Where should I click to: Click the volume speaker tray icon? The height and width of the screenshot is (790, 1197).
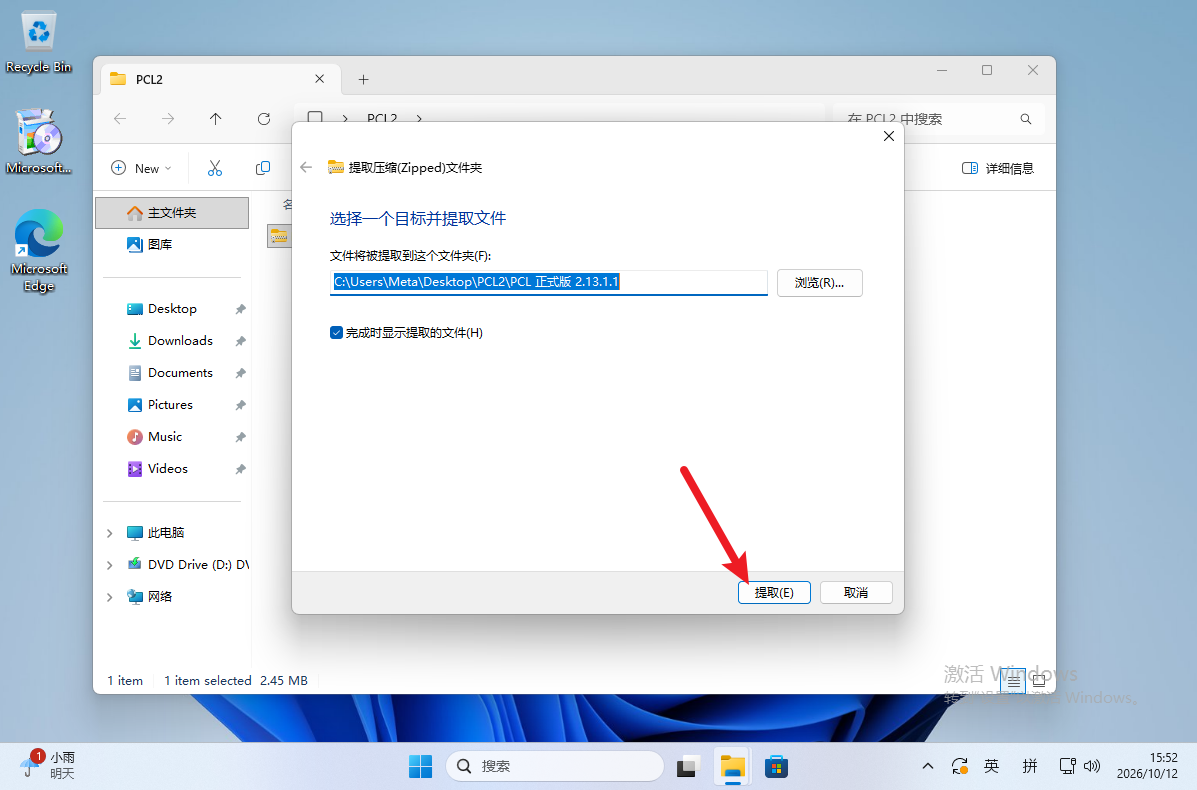pyautogui.click(x=1092, y=766)
